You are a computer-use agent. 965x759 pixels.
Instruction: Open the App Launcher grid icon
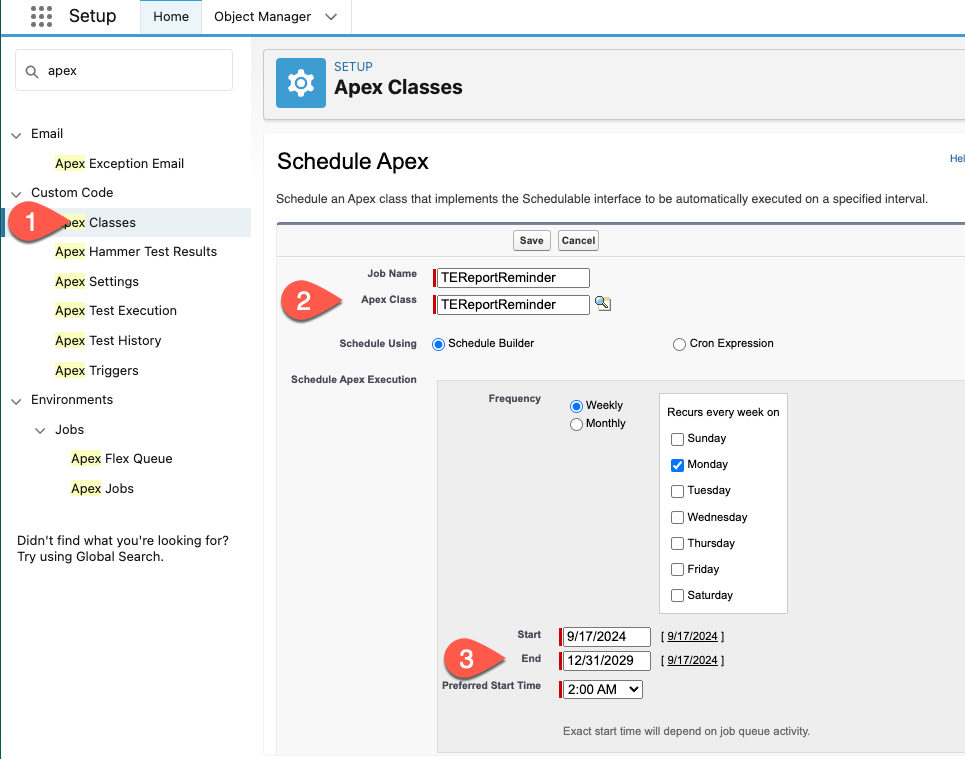coord(41,16)
